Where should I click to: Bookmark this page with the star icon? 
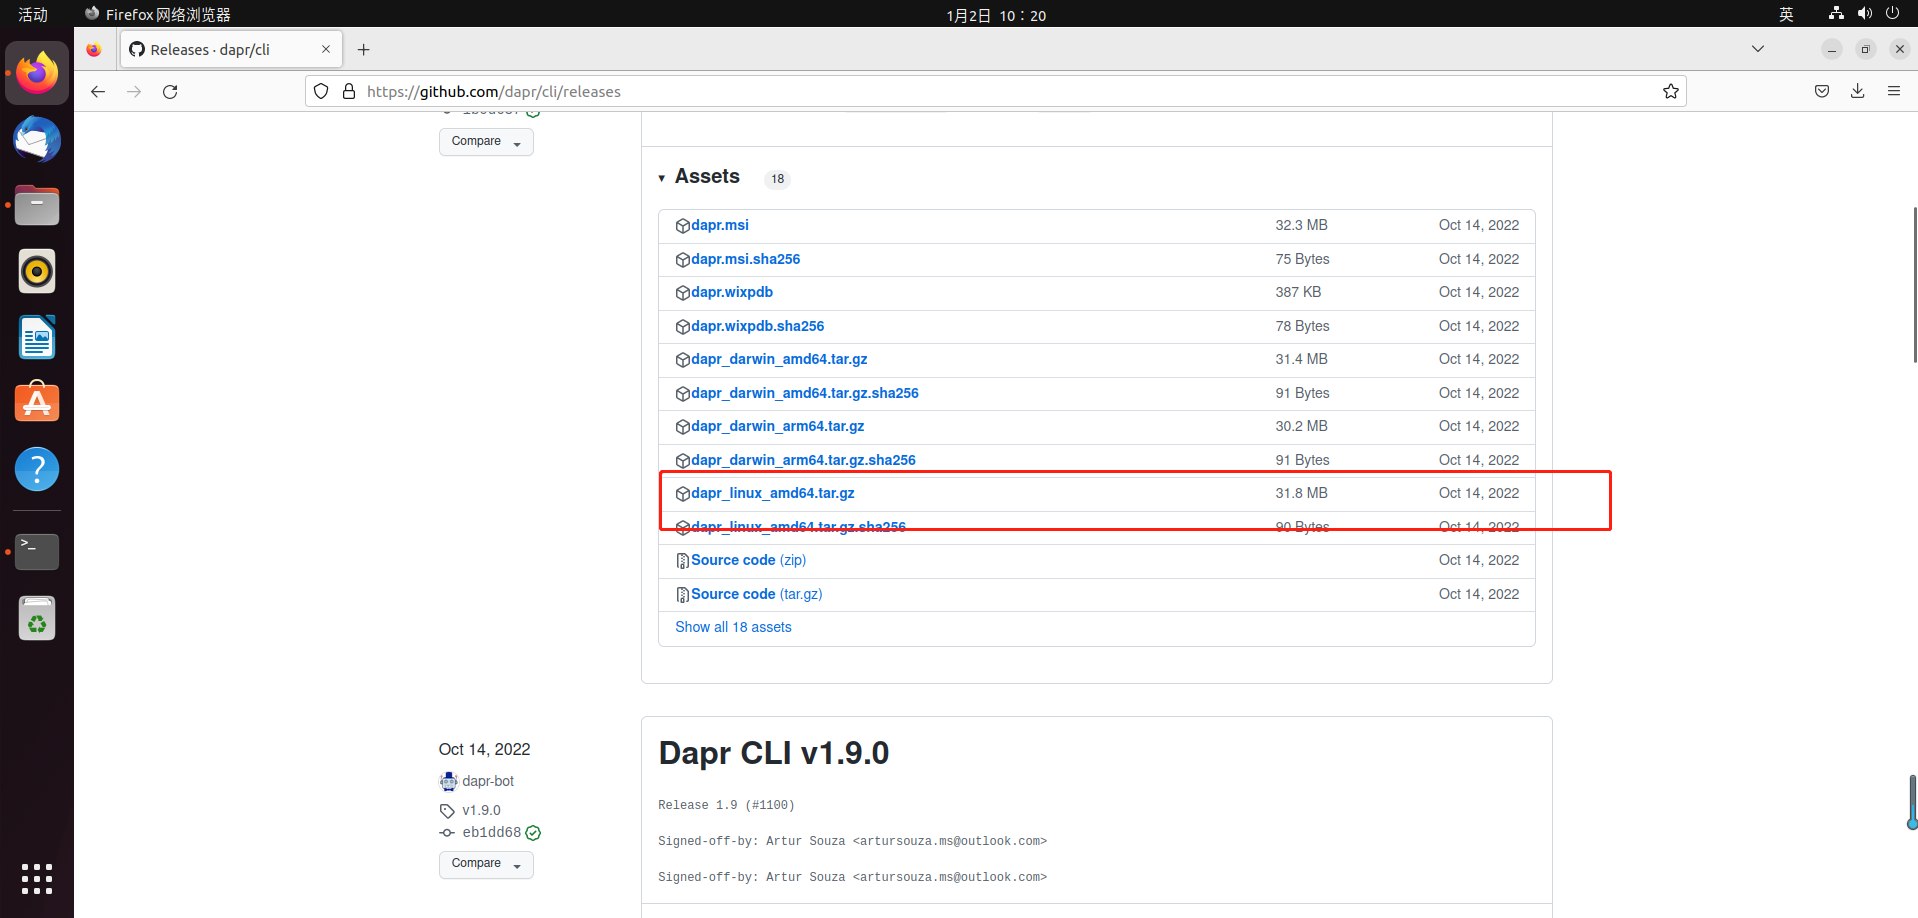(x=1670, y=91)
